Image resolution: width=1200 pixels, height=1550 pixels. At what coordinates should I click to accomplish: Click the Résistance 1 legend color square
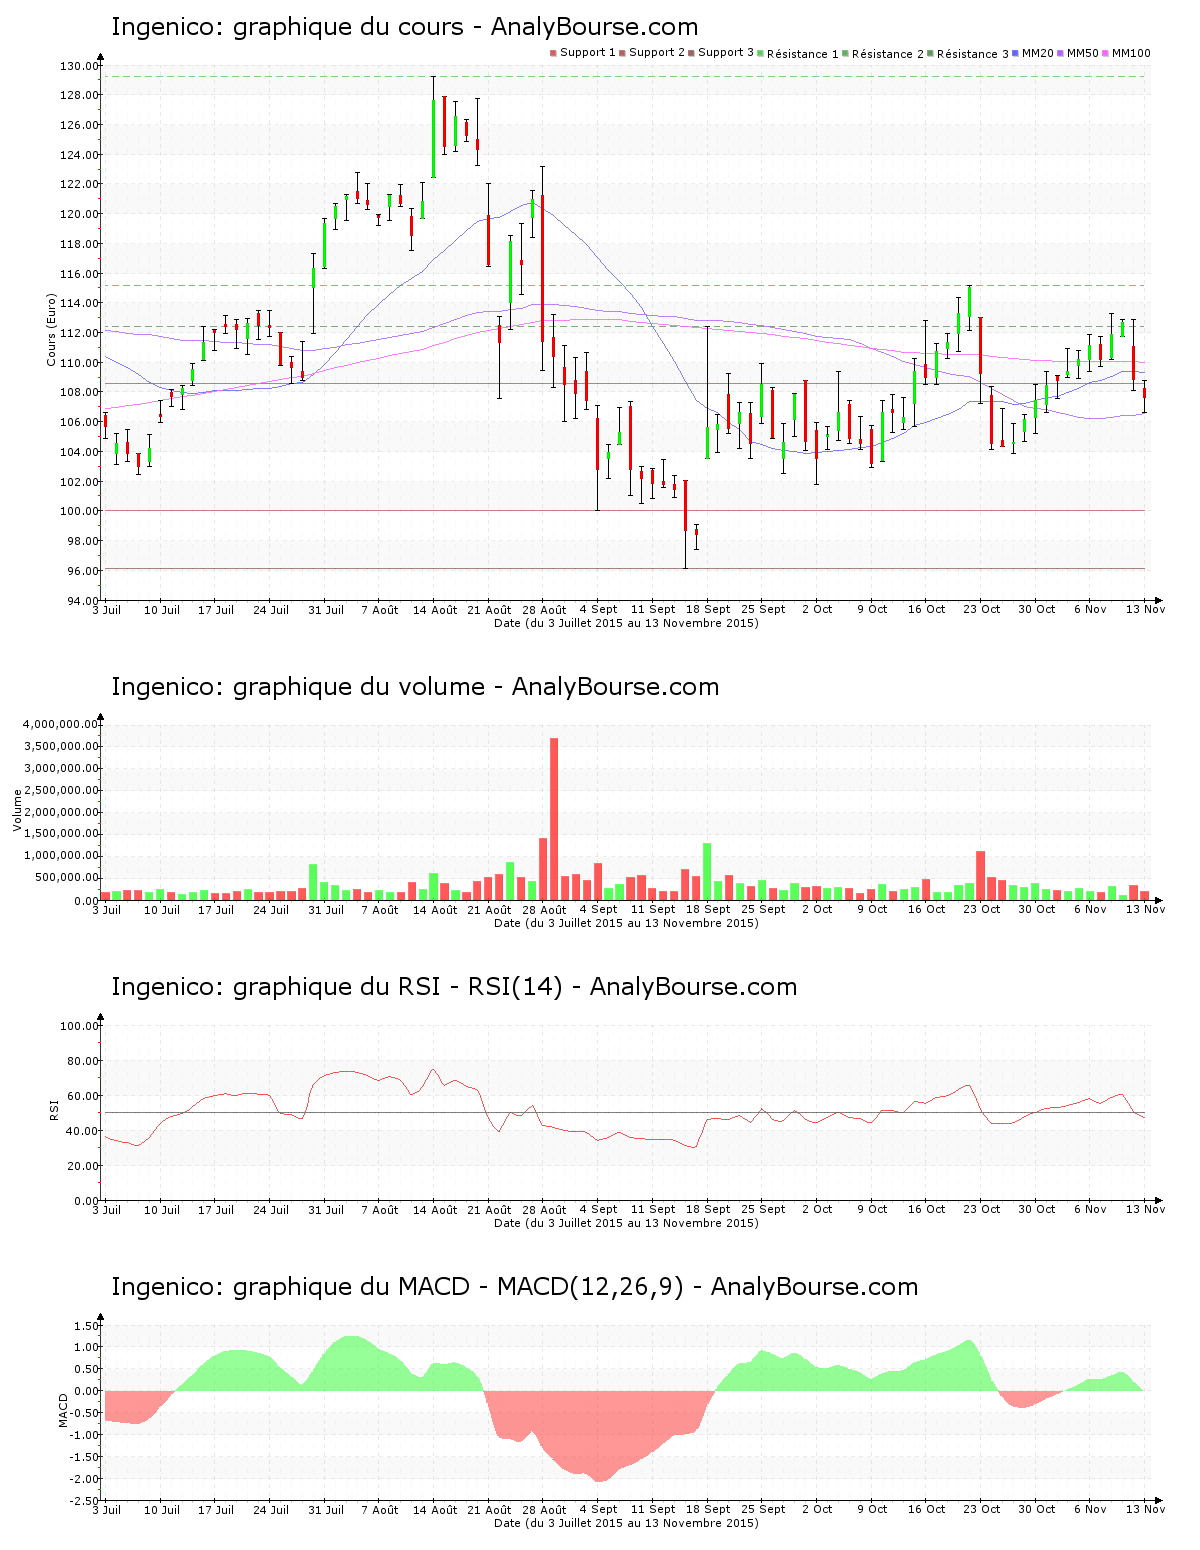(761, 53)
